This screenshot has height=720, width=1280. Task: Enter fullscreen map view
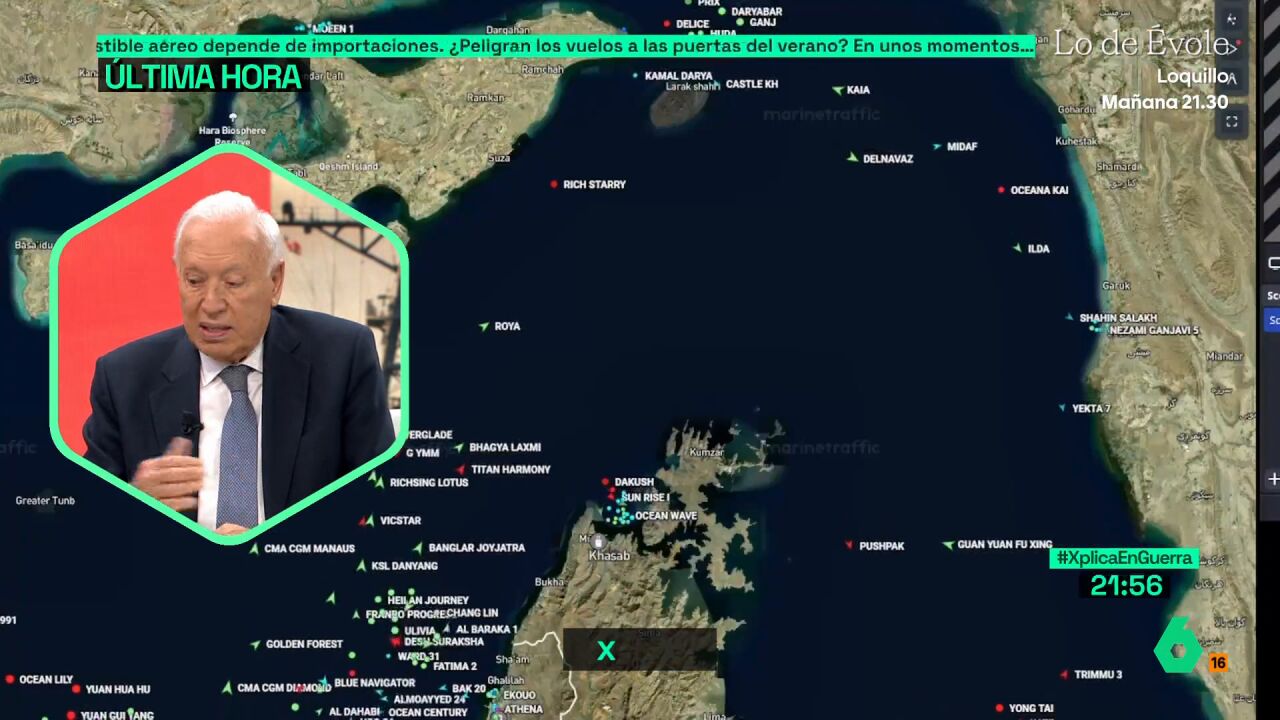pos(1232,122)
